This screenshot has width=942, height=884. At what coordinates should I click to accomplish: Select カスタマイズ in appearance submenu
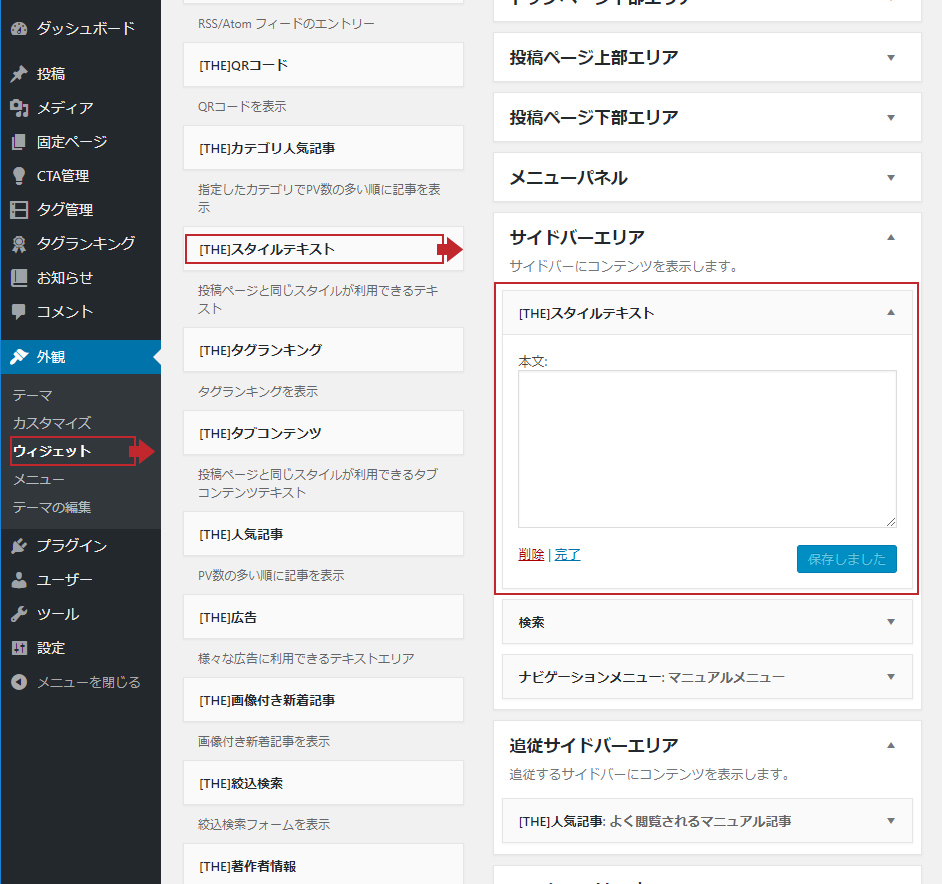point(52,423)
